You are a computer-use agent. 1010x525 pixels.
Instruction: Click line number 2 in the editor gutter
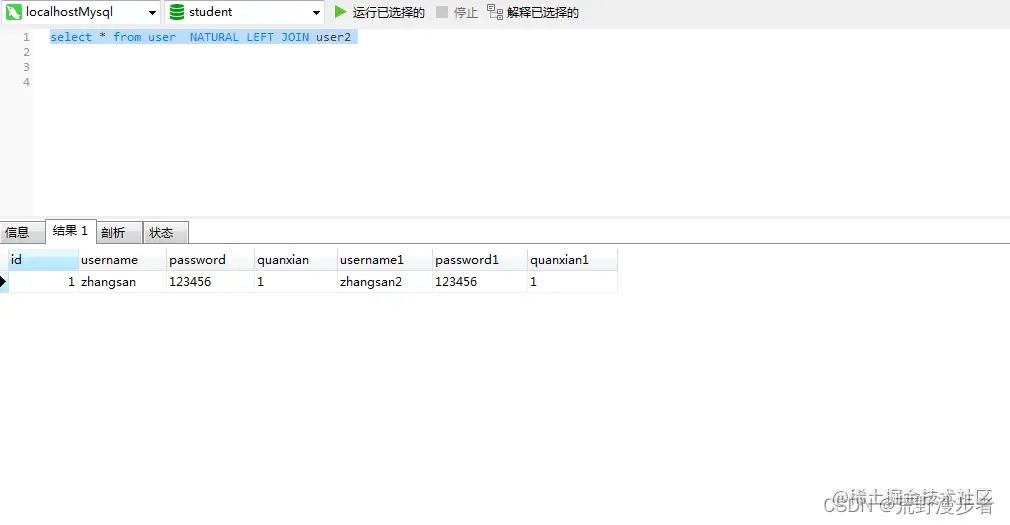tap(26, 52)
